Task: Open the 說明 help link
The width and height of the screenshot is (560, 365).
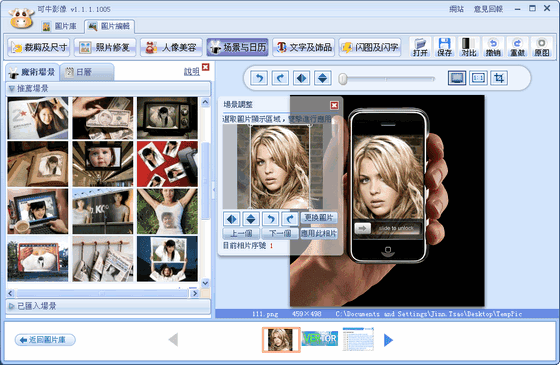Action: 191,72
